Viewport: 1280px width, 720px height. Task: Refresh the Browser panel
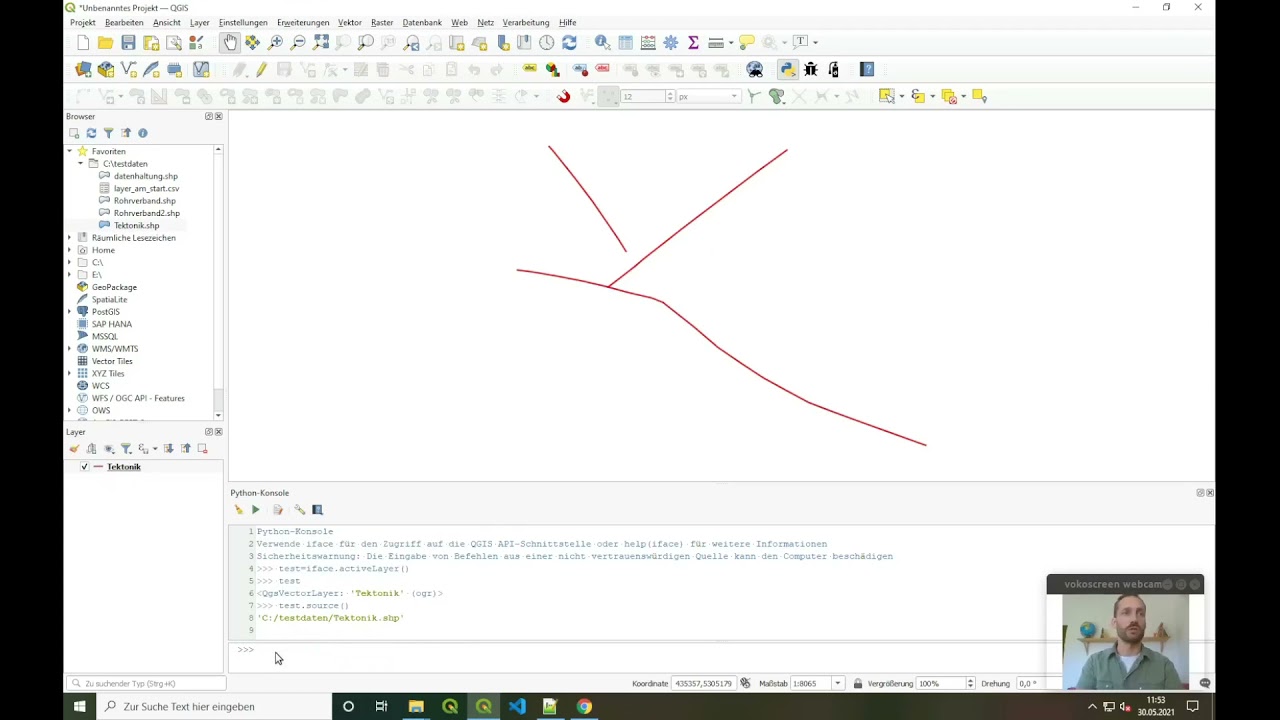pyautogui.click(x=91, y=133)
